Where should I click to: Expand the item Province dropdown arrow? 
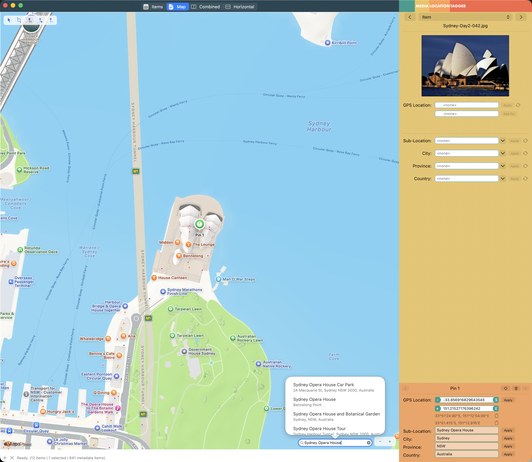503,166
